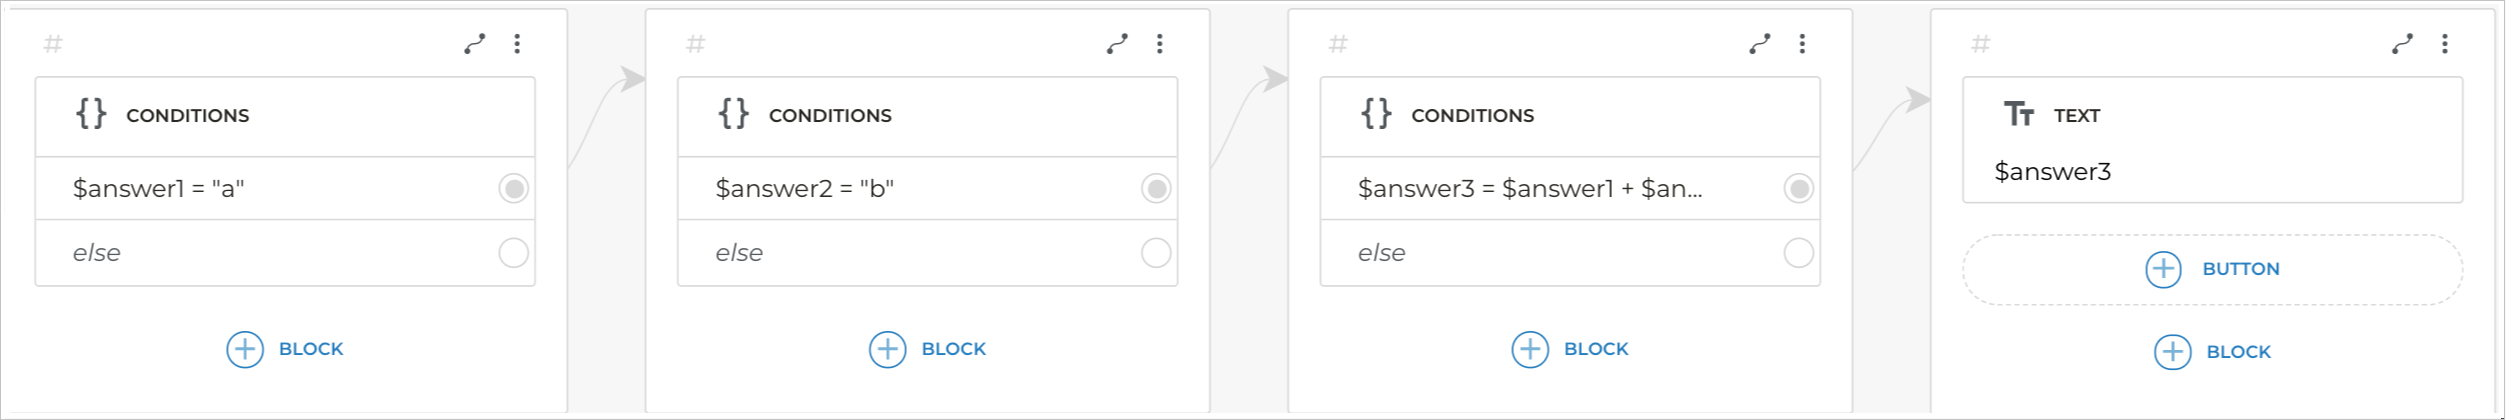Screen dimensions: 2506x420
Task: Select the $answer1 = "a" condition connector
Action: coord(514,188)
